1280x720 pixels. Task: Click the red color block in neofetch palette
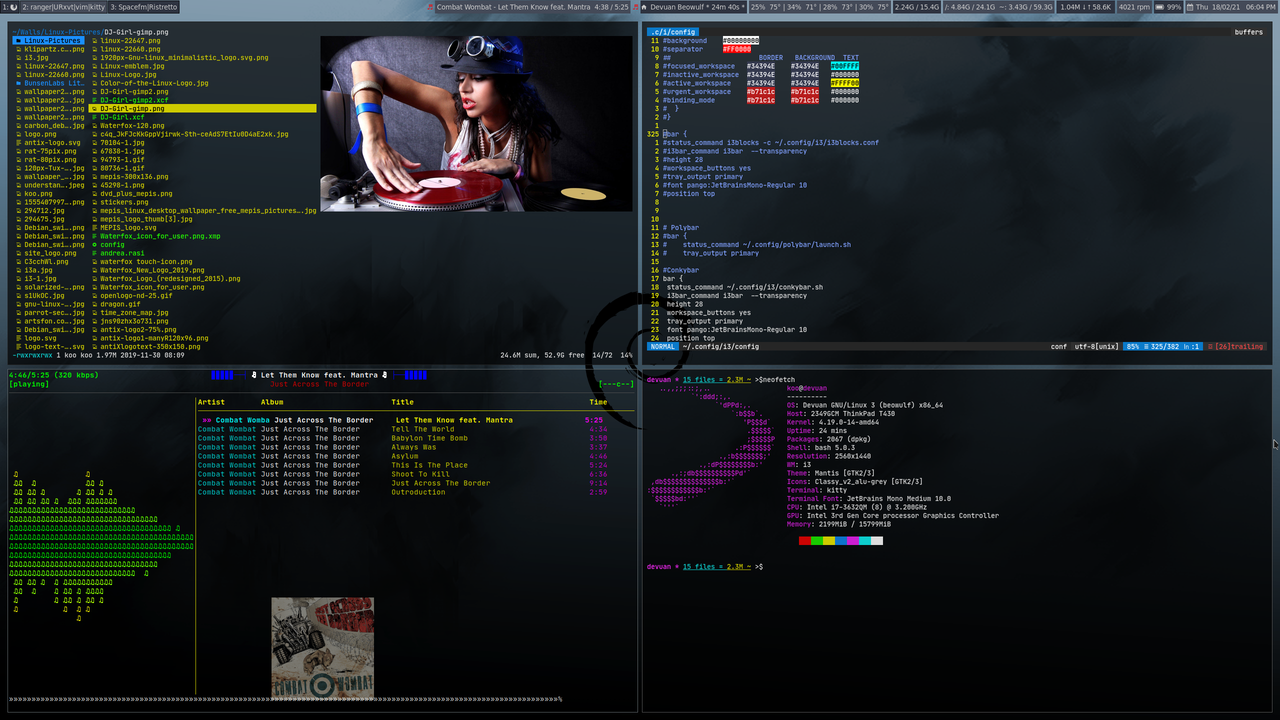[805, 541]
